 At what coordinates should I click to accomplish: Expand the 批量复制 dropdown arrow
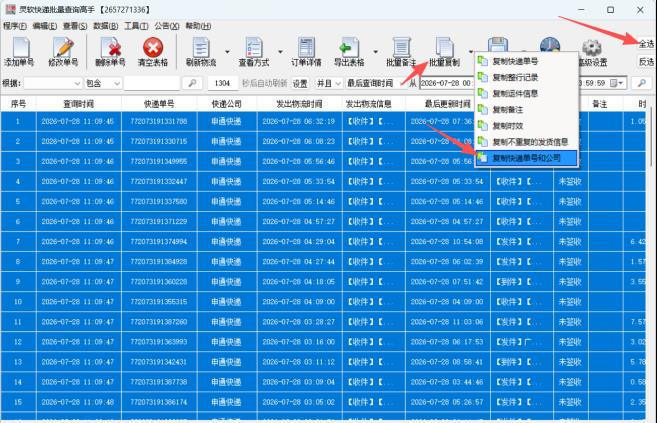tap(471, 52)
